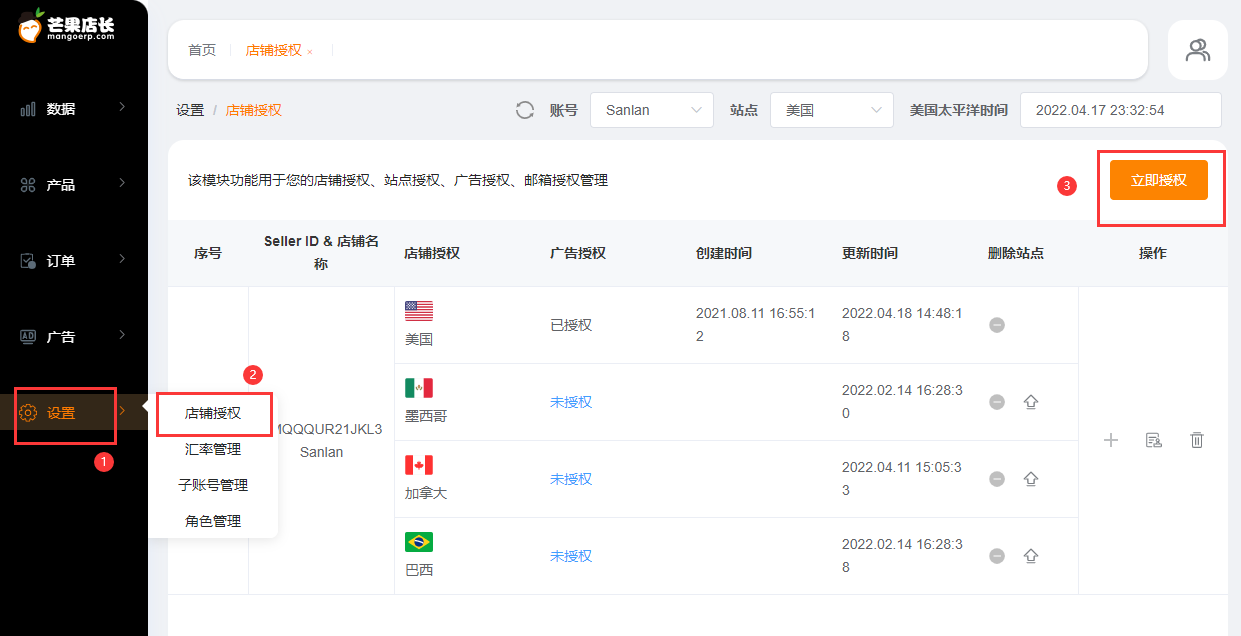The image size is (1241, 636).
Task: Click the 操作 column header
Action: tap(1153, 253)
